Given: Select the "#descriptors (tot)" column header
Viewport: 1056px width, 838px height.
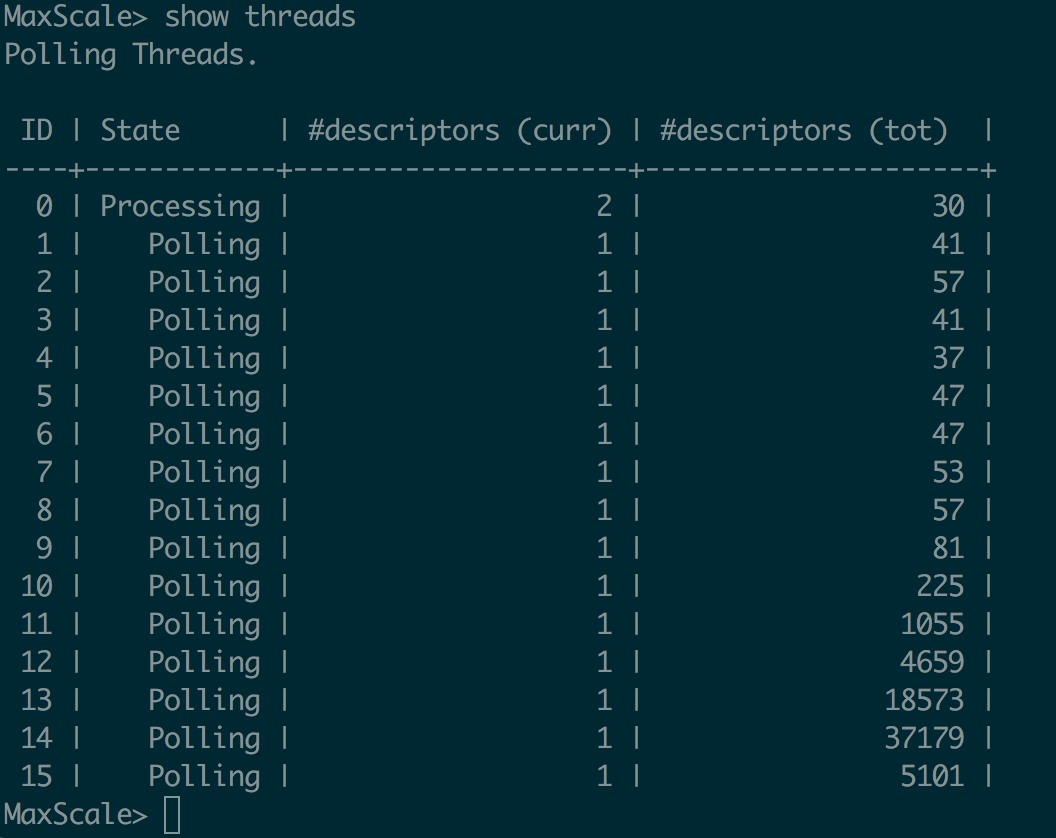Looking at the screenshot, I should tap(804, 130).
